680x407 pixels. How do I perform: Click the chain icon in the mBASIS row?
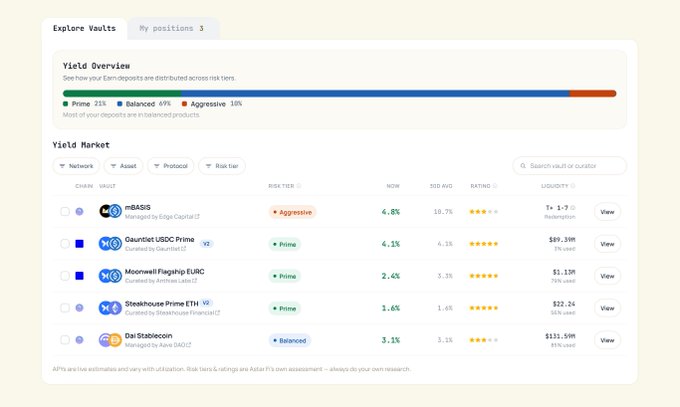[x=79, y=212]
